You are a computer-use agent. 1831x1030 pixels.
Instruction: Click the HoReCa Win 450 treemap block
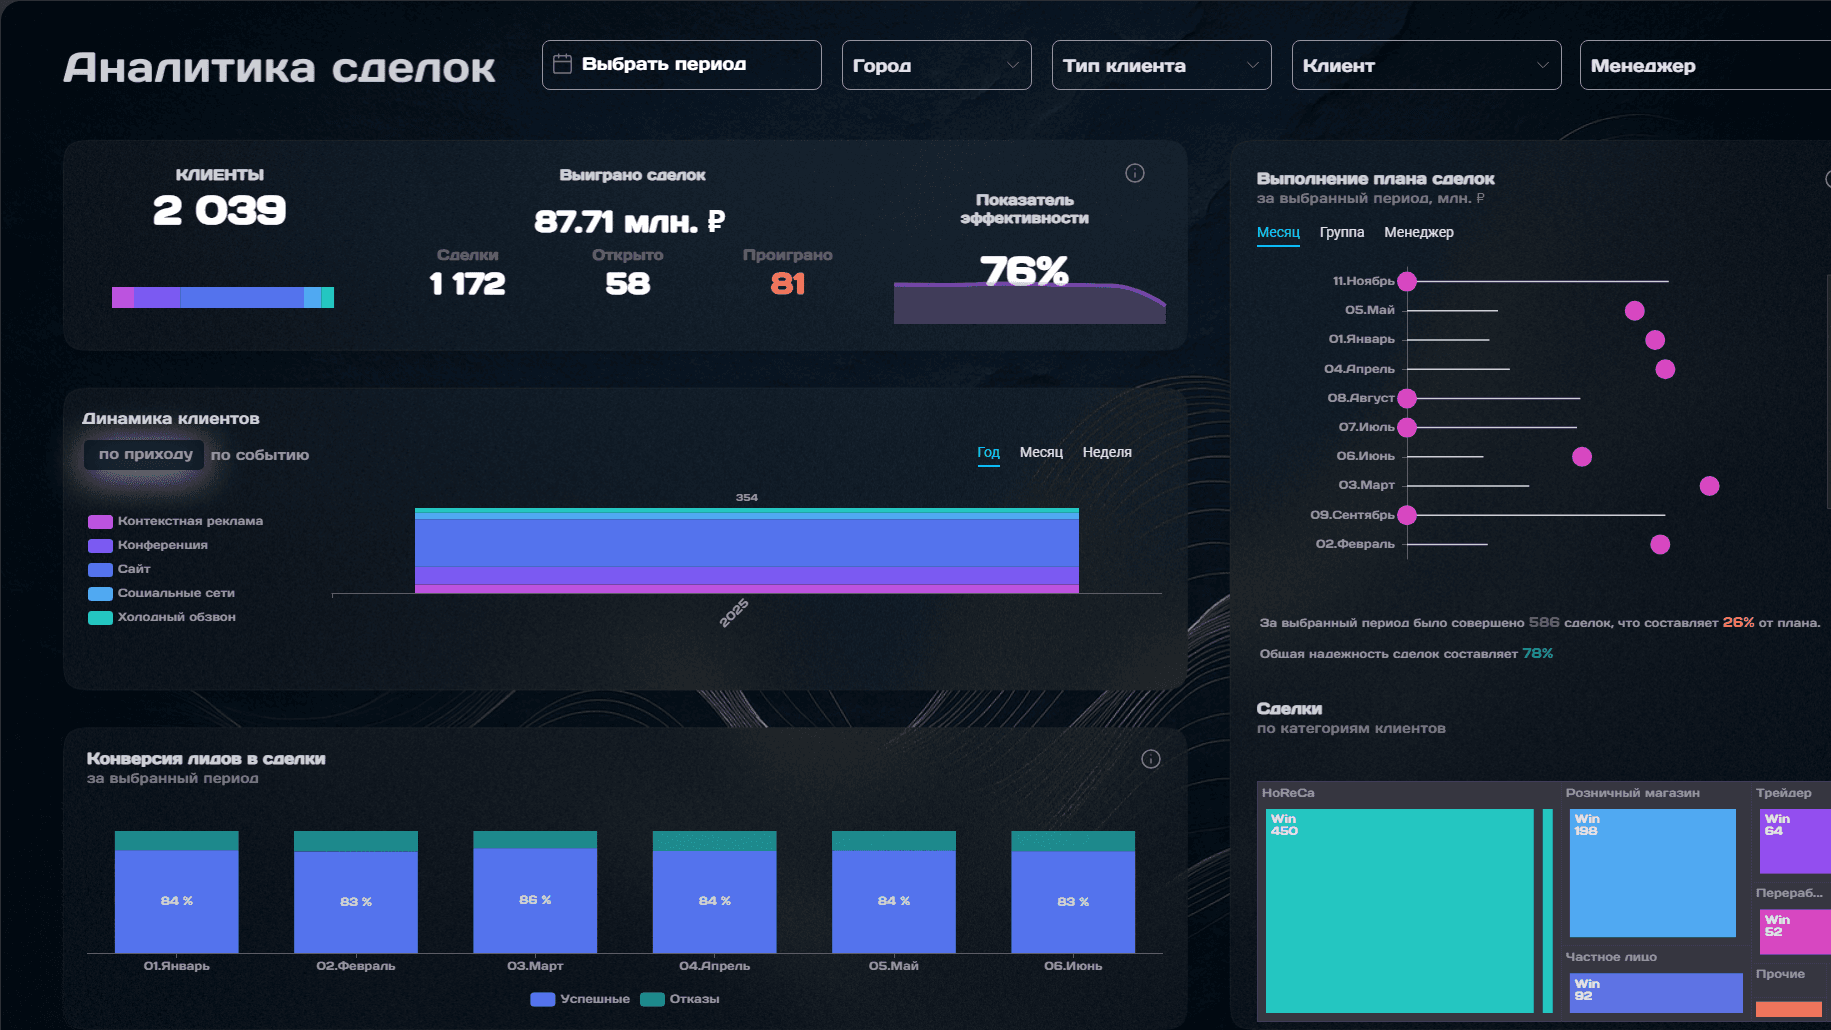pos(1399,911)
